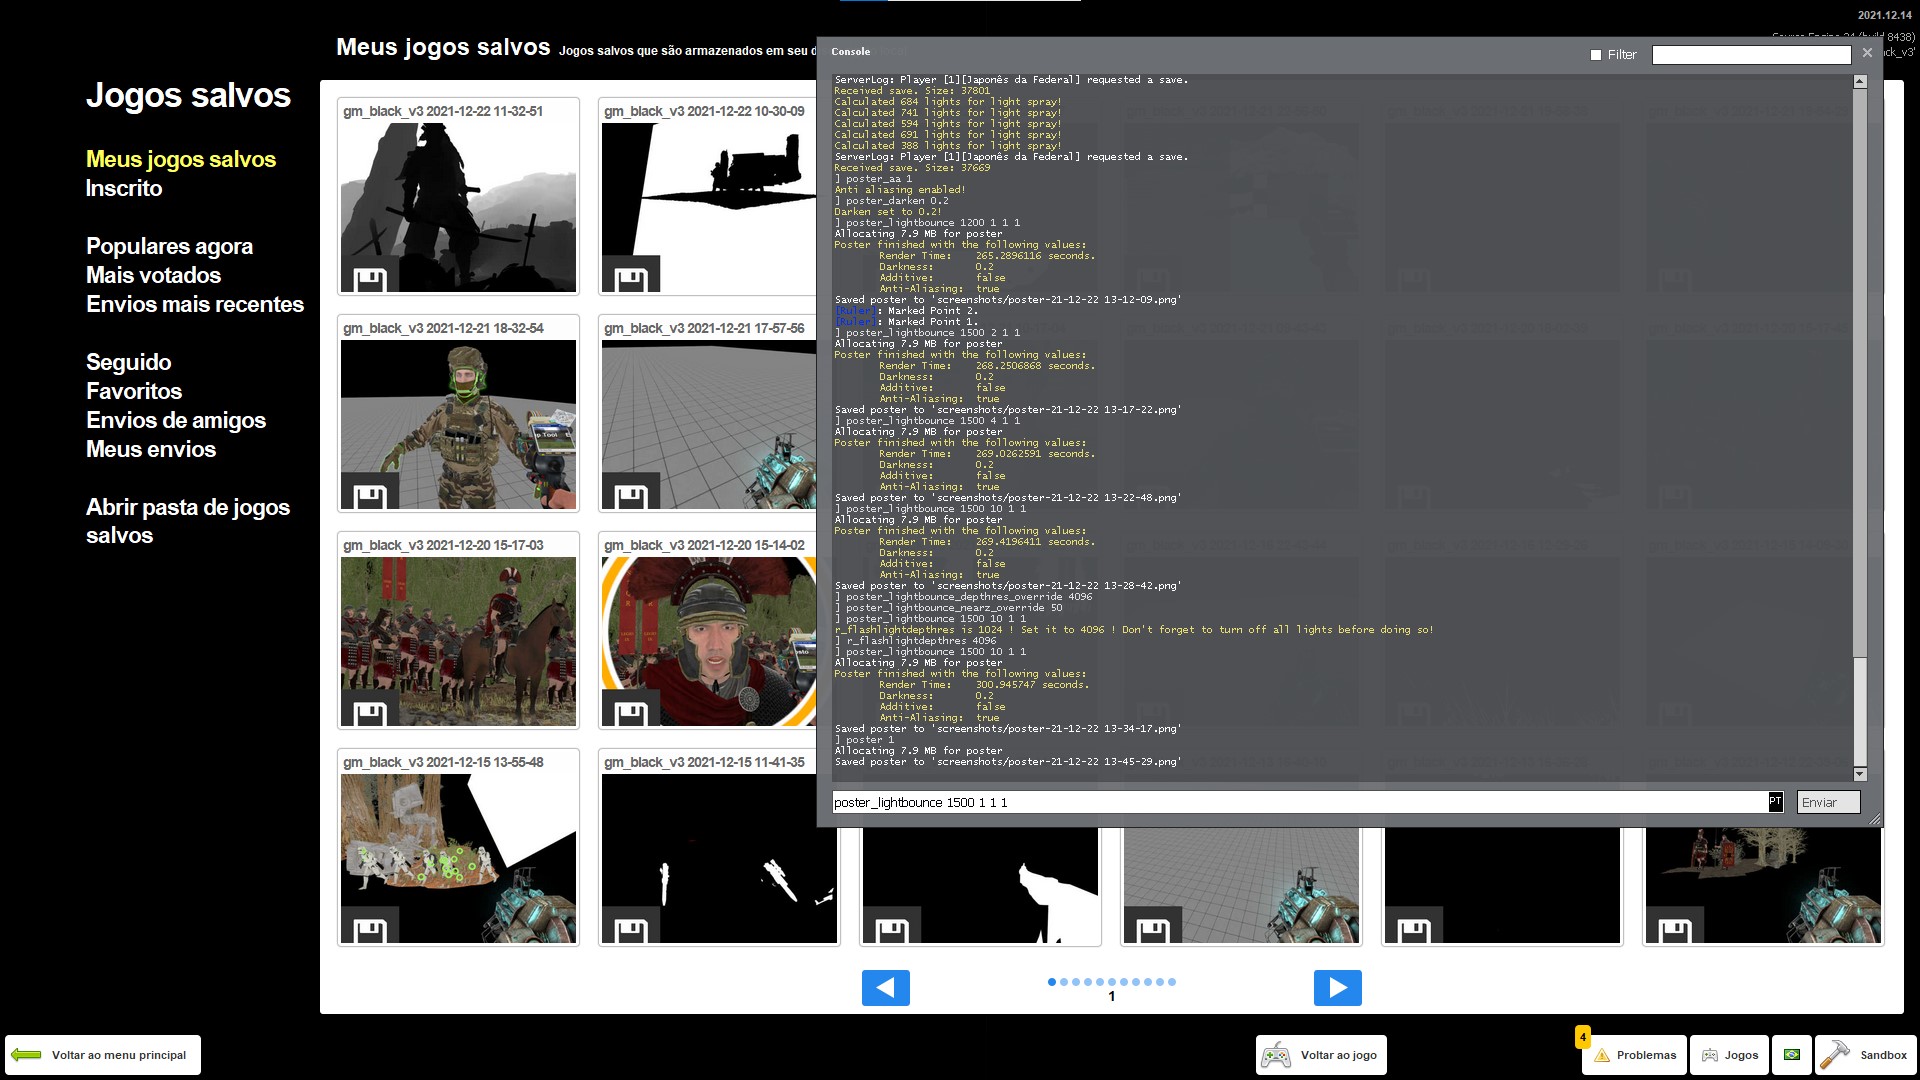The width and height of the screenshot is (1920, 1080).
Task: Open the Favoritos saves list
Action: (x=134, y=391)
